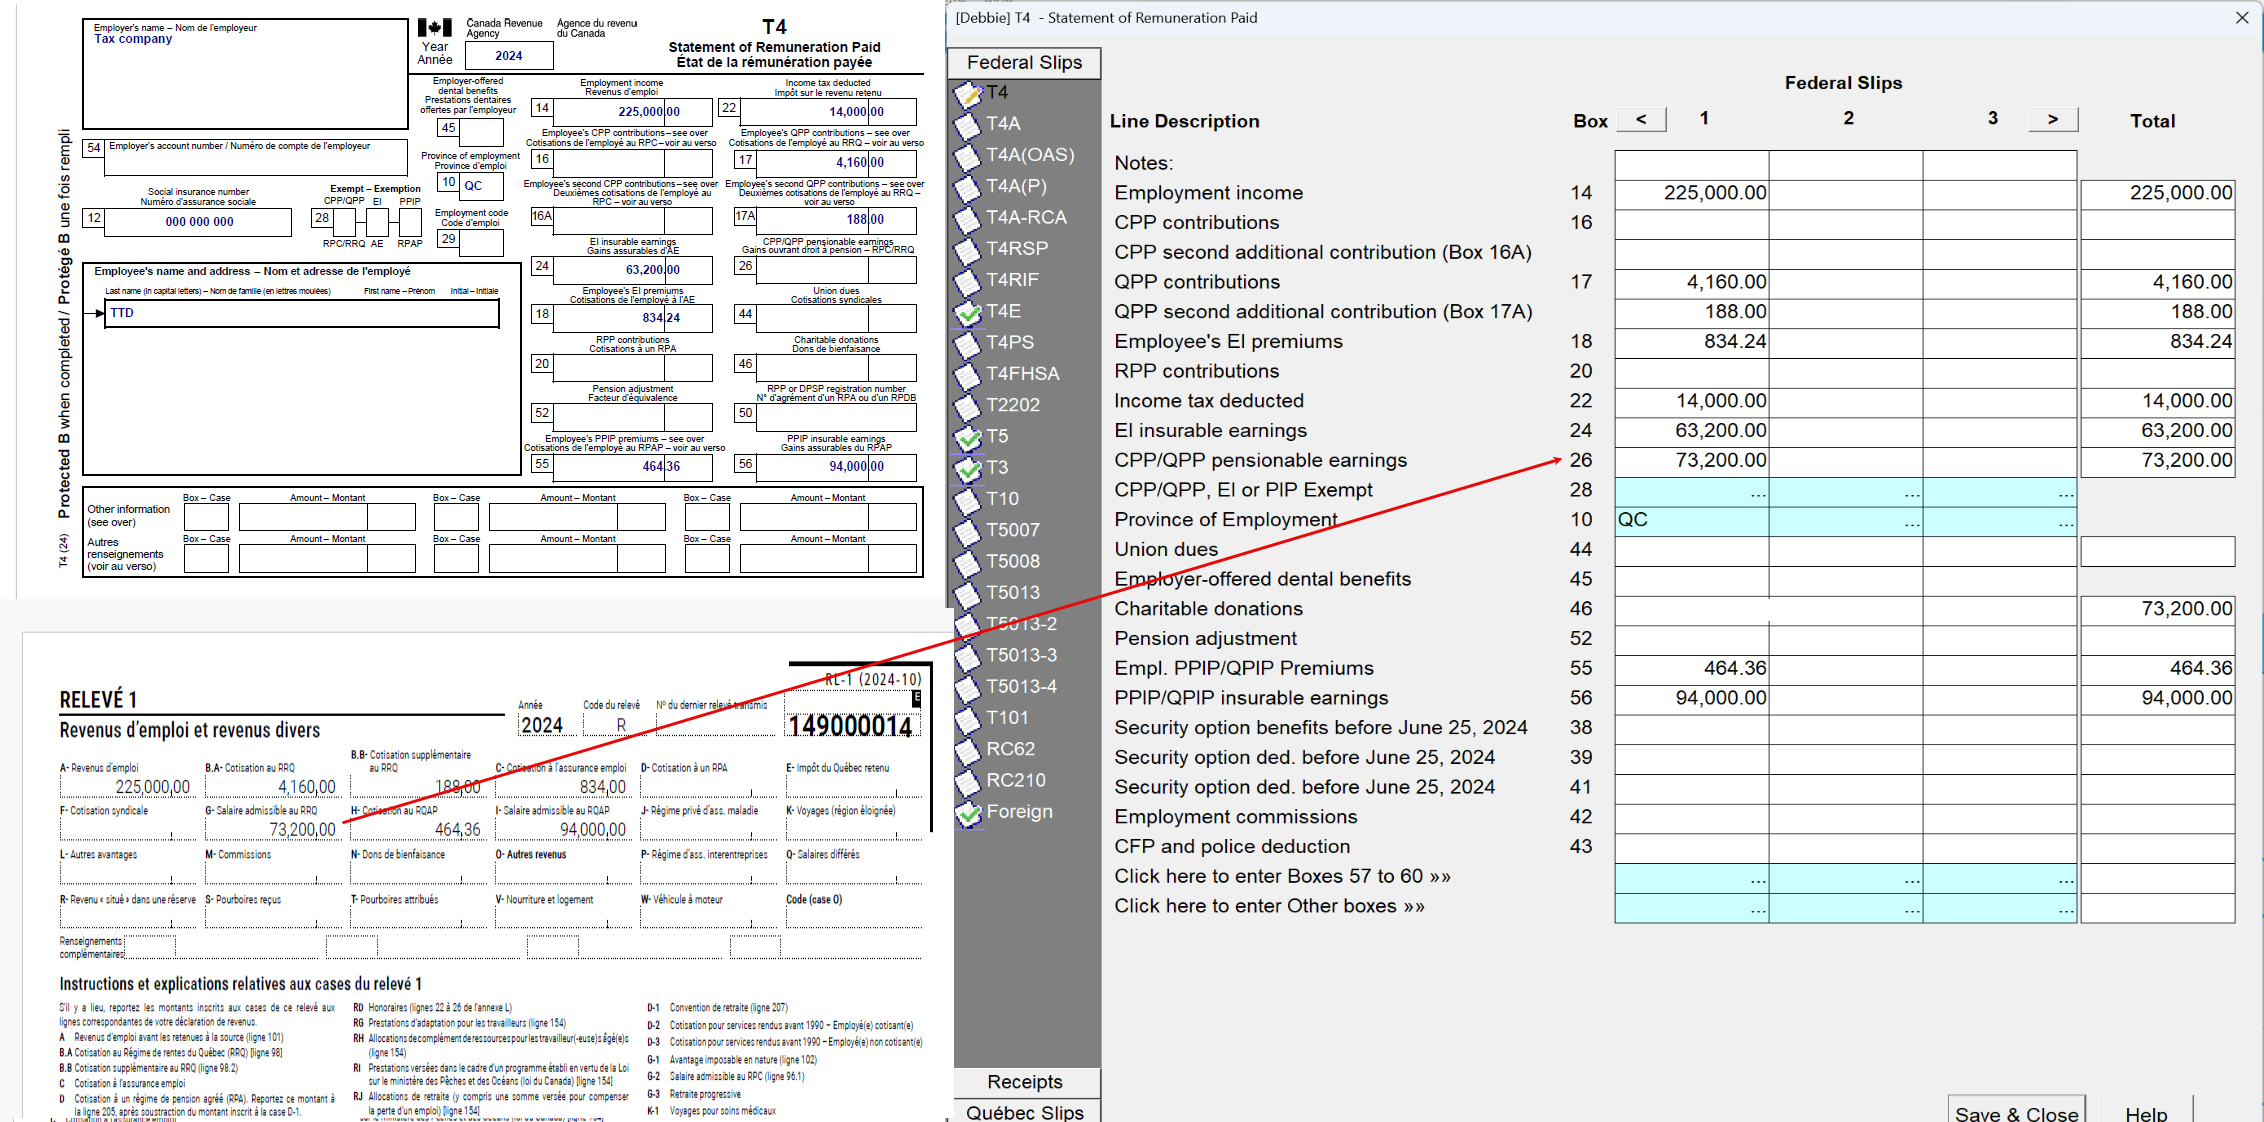Click the T2202 slip icon

pyautogui.click(x=968, y=406)
